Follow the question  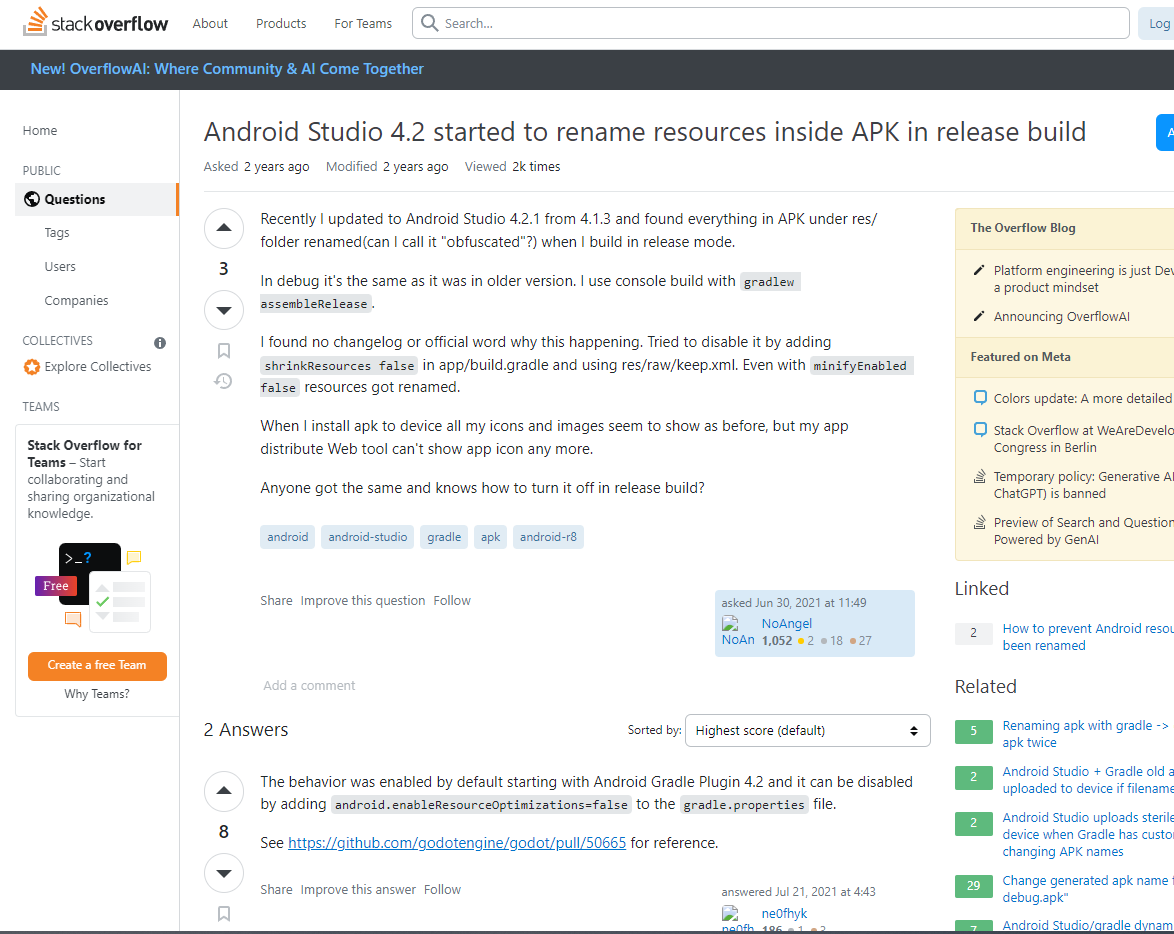tap(452, 601)
